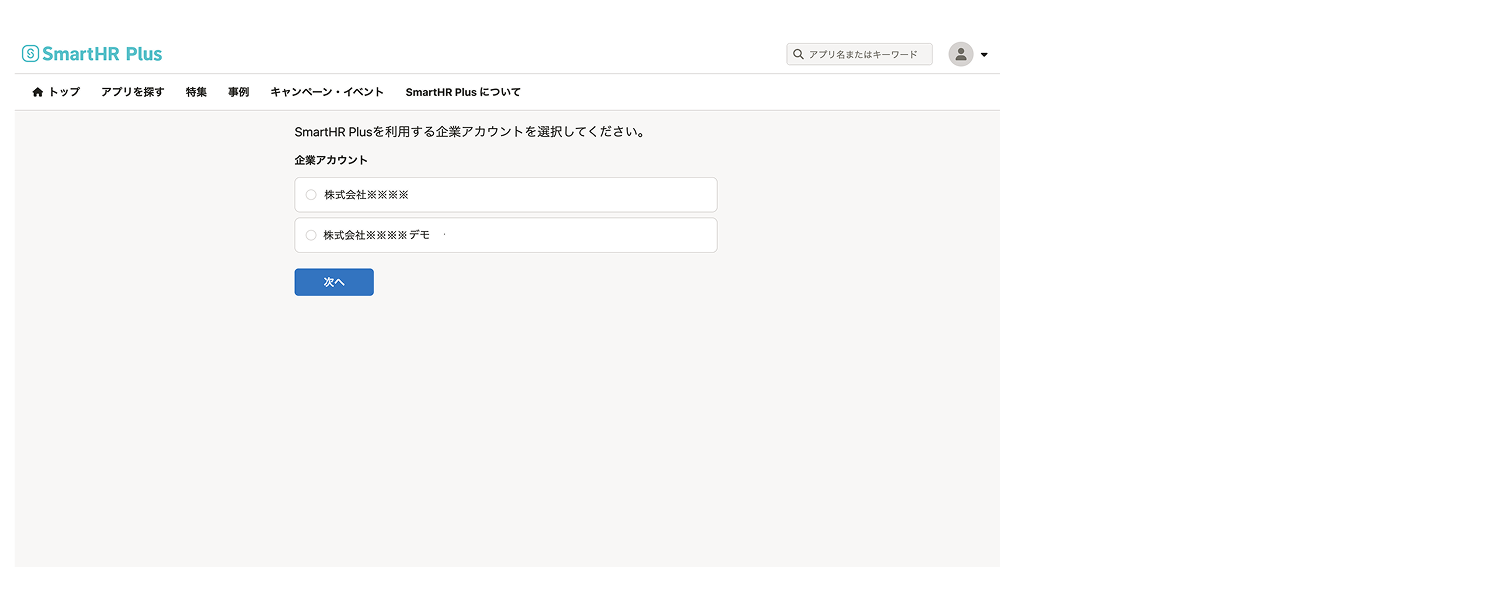This screenshot has width=1497, height=607.
Task: Click the account selection instruction text
Action: (x=469, y=132)
